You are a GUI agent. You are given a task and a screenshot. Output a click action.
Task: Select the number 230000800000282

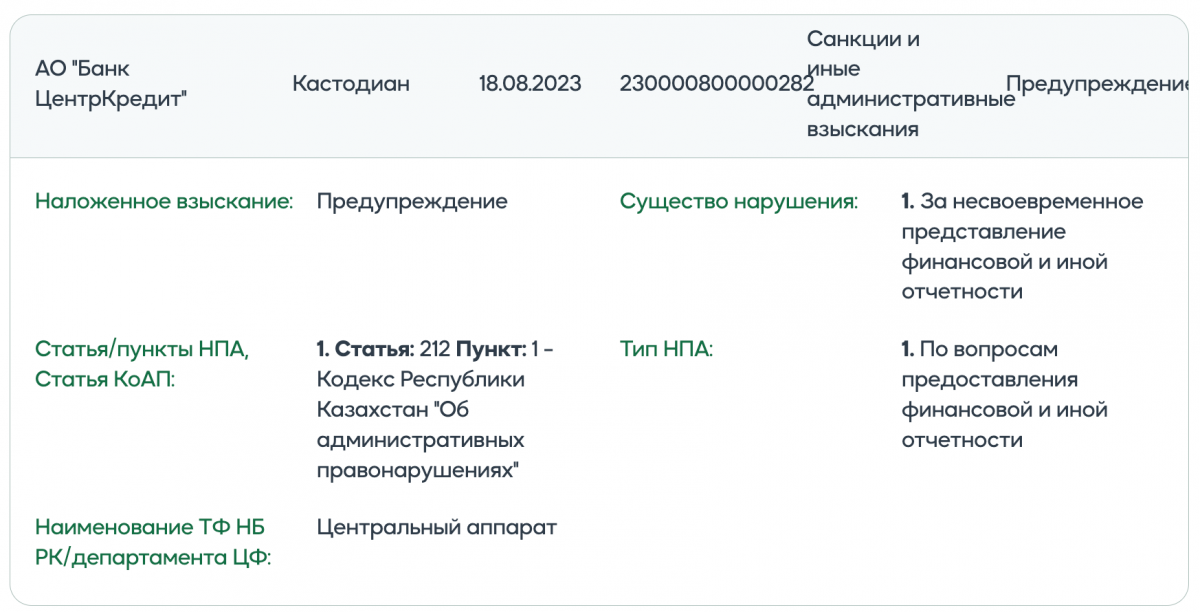click(x=717, y=84)
